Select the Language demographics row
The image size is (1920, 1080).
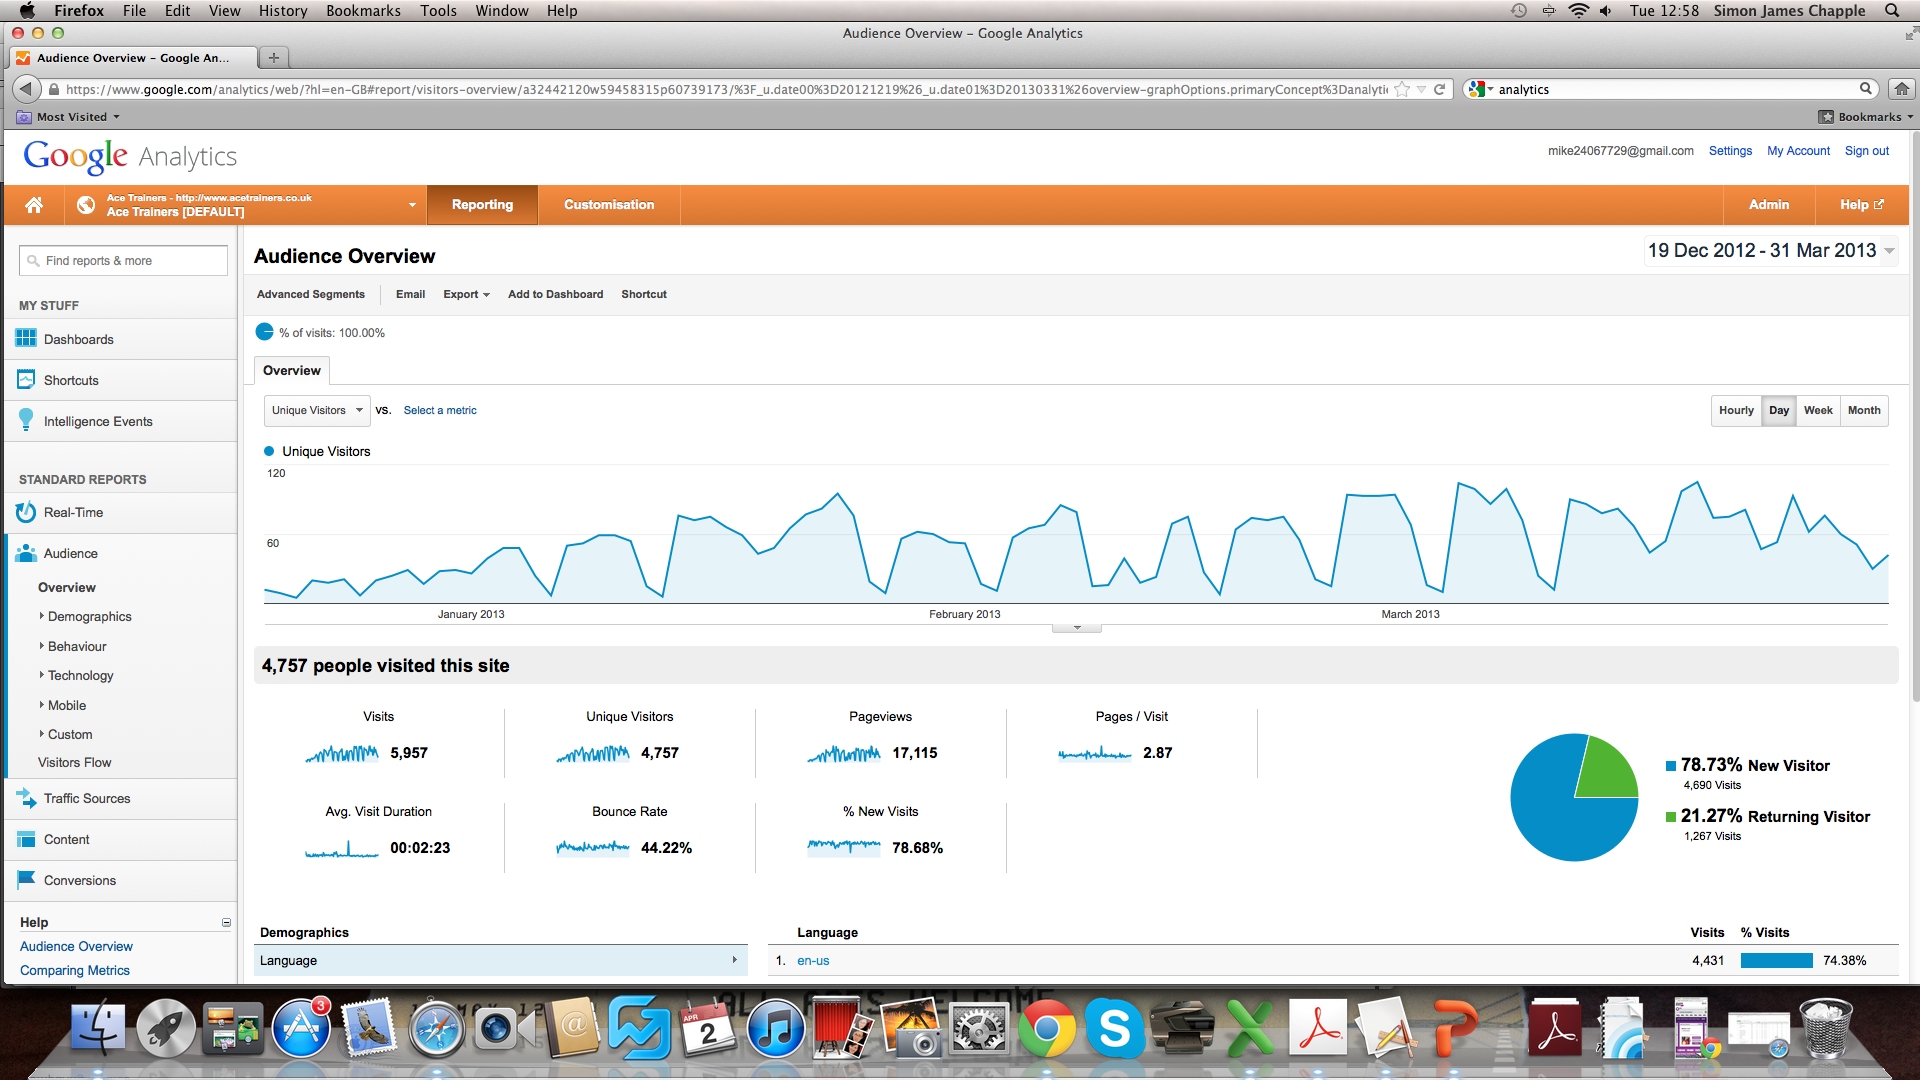coord(500,961)
